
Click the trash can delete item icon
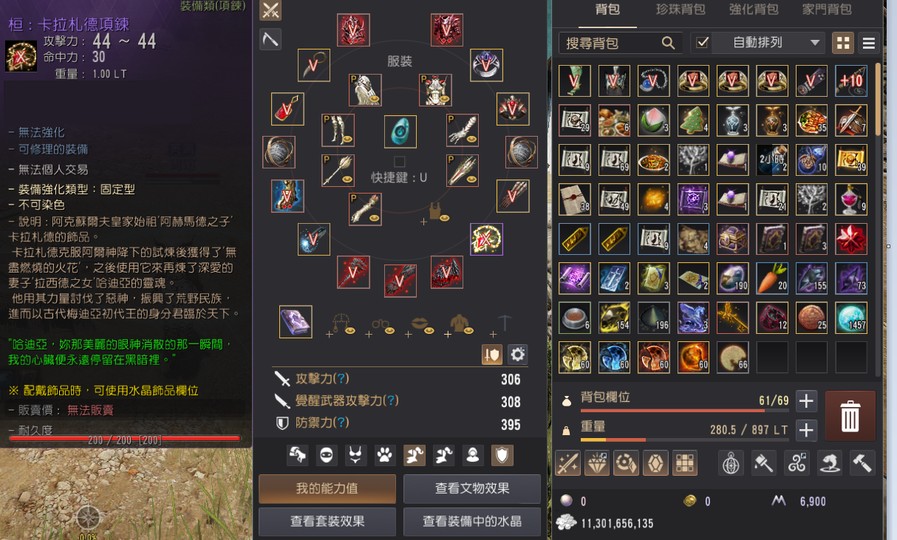(850, 416)
